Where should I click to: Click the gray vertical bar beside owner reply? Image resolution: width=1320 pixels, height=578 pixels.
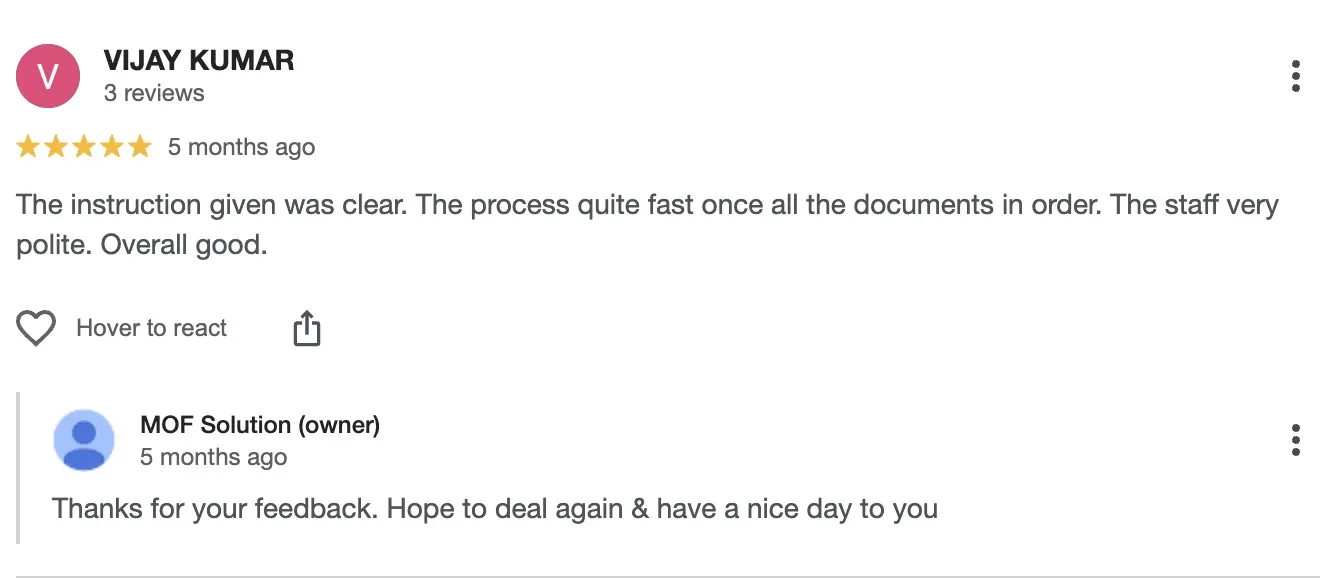click(18, 468)
